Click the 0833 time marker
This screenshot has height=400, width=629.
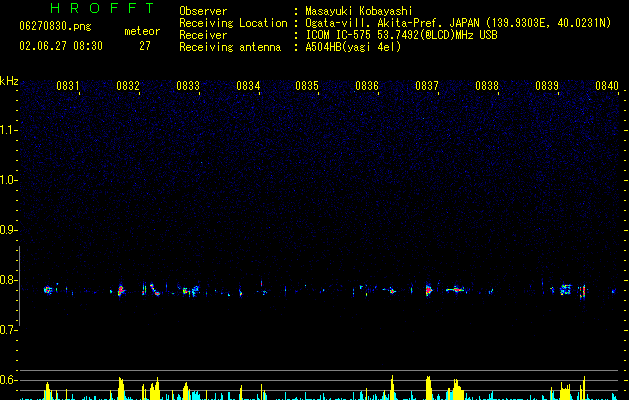point(188,86)
